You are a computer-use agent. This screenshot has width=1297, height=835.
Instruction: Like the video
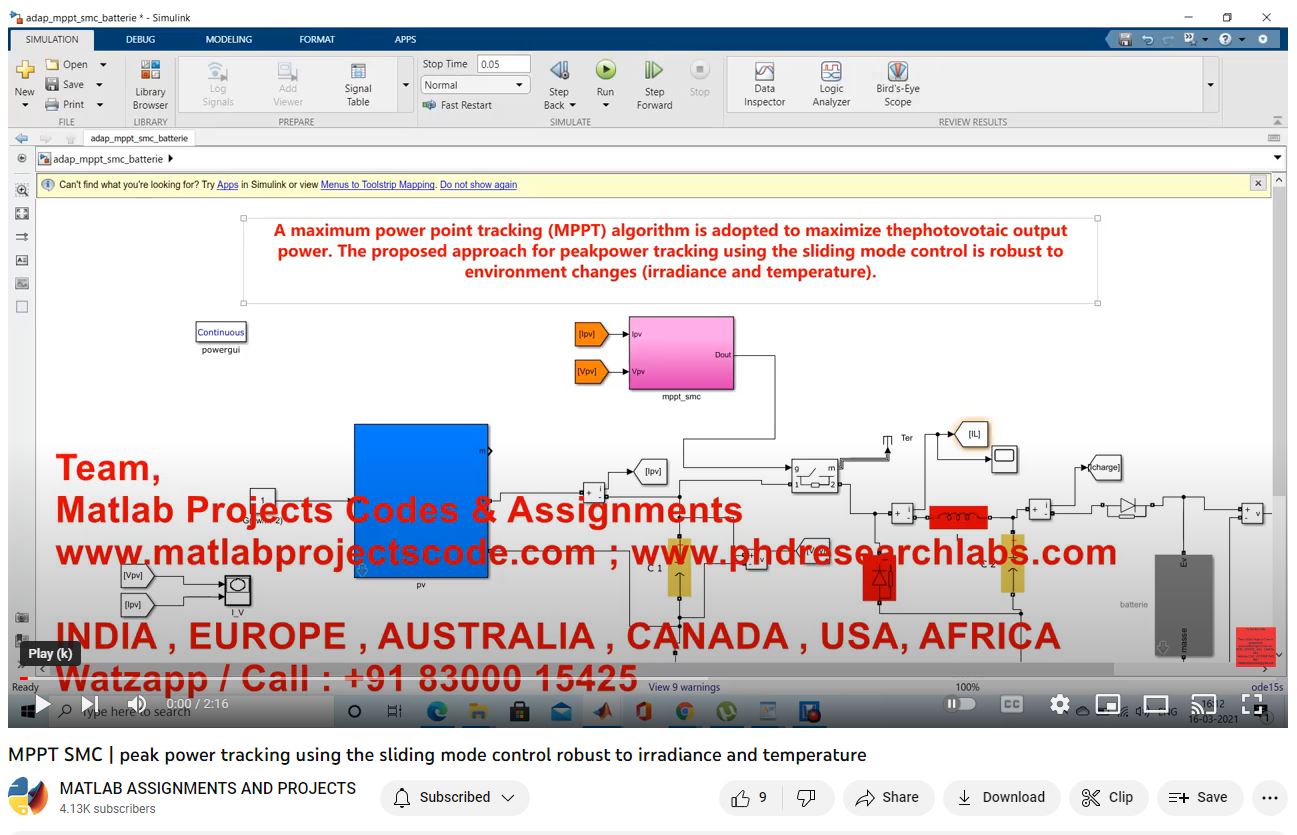pos(749,797)
